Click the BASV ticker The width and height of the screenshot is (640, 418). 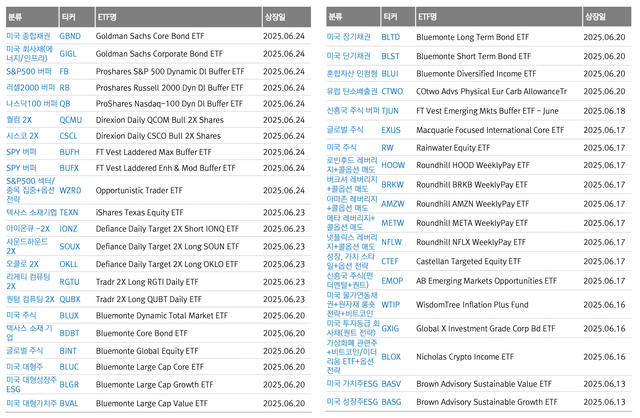(391, 384)
